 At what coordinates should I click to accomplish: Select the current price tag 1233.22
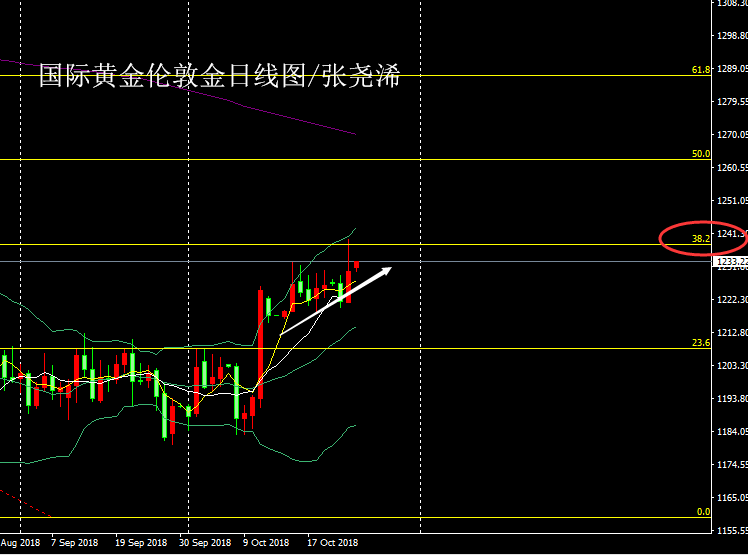tap(732, 262)
